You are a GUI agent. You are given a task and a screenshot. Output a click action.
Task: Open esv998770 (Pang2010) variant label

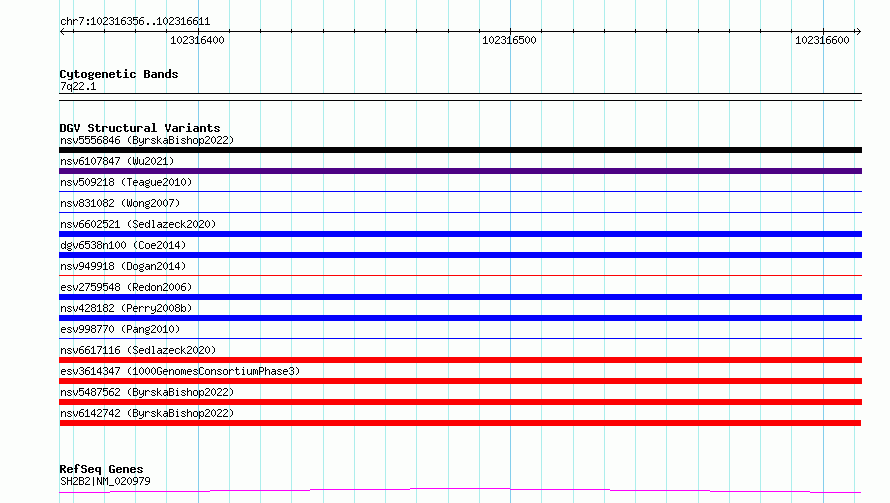[120, 329]
